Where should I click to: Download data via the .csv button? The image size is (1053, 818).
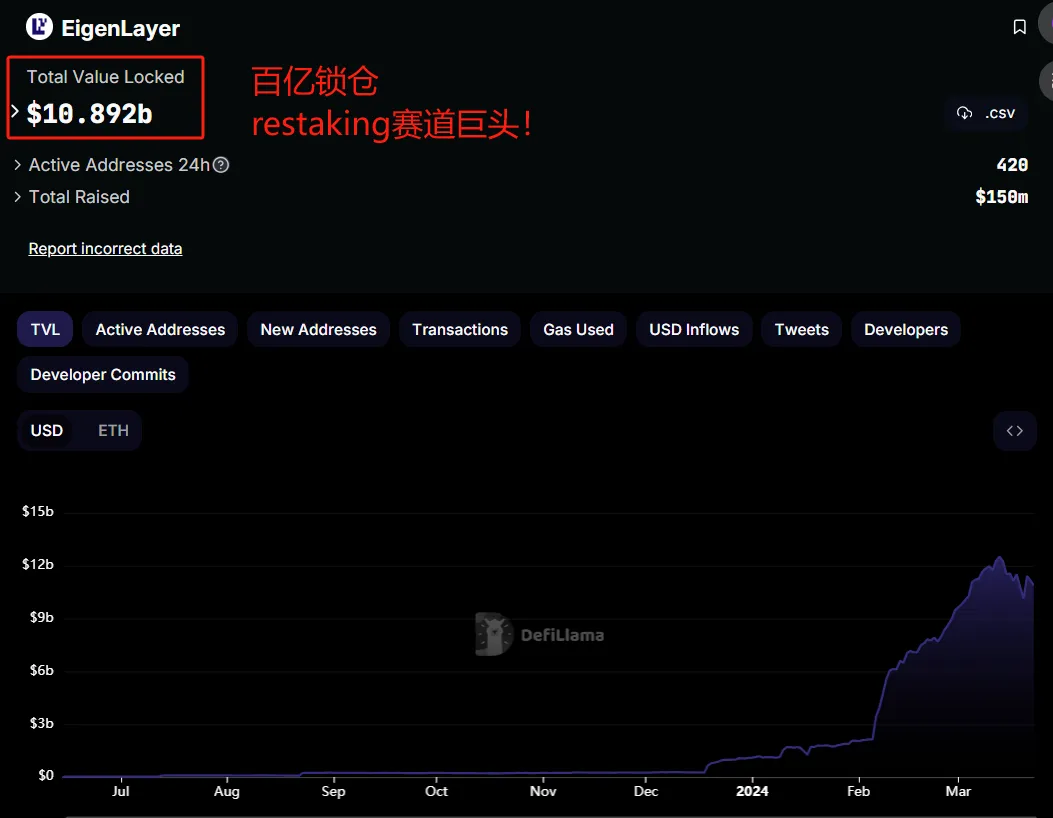pos(986,113)
